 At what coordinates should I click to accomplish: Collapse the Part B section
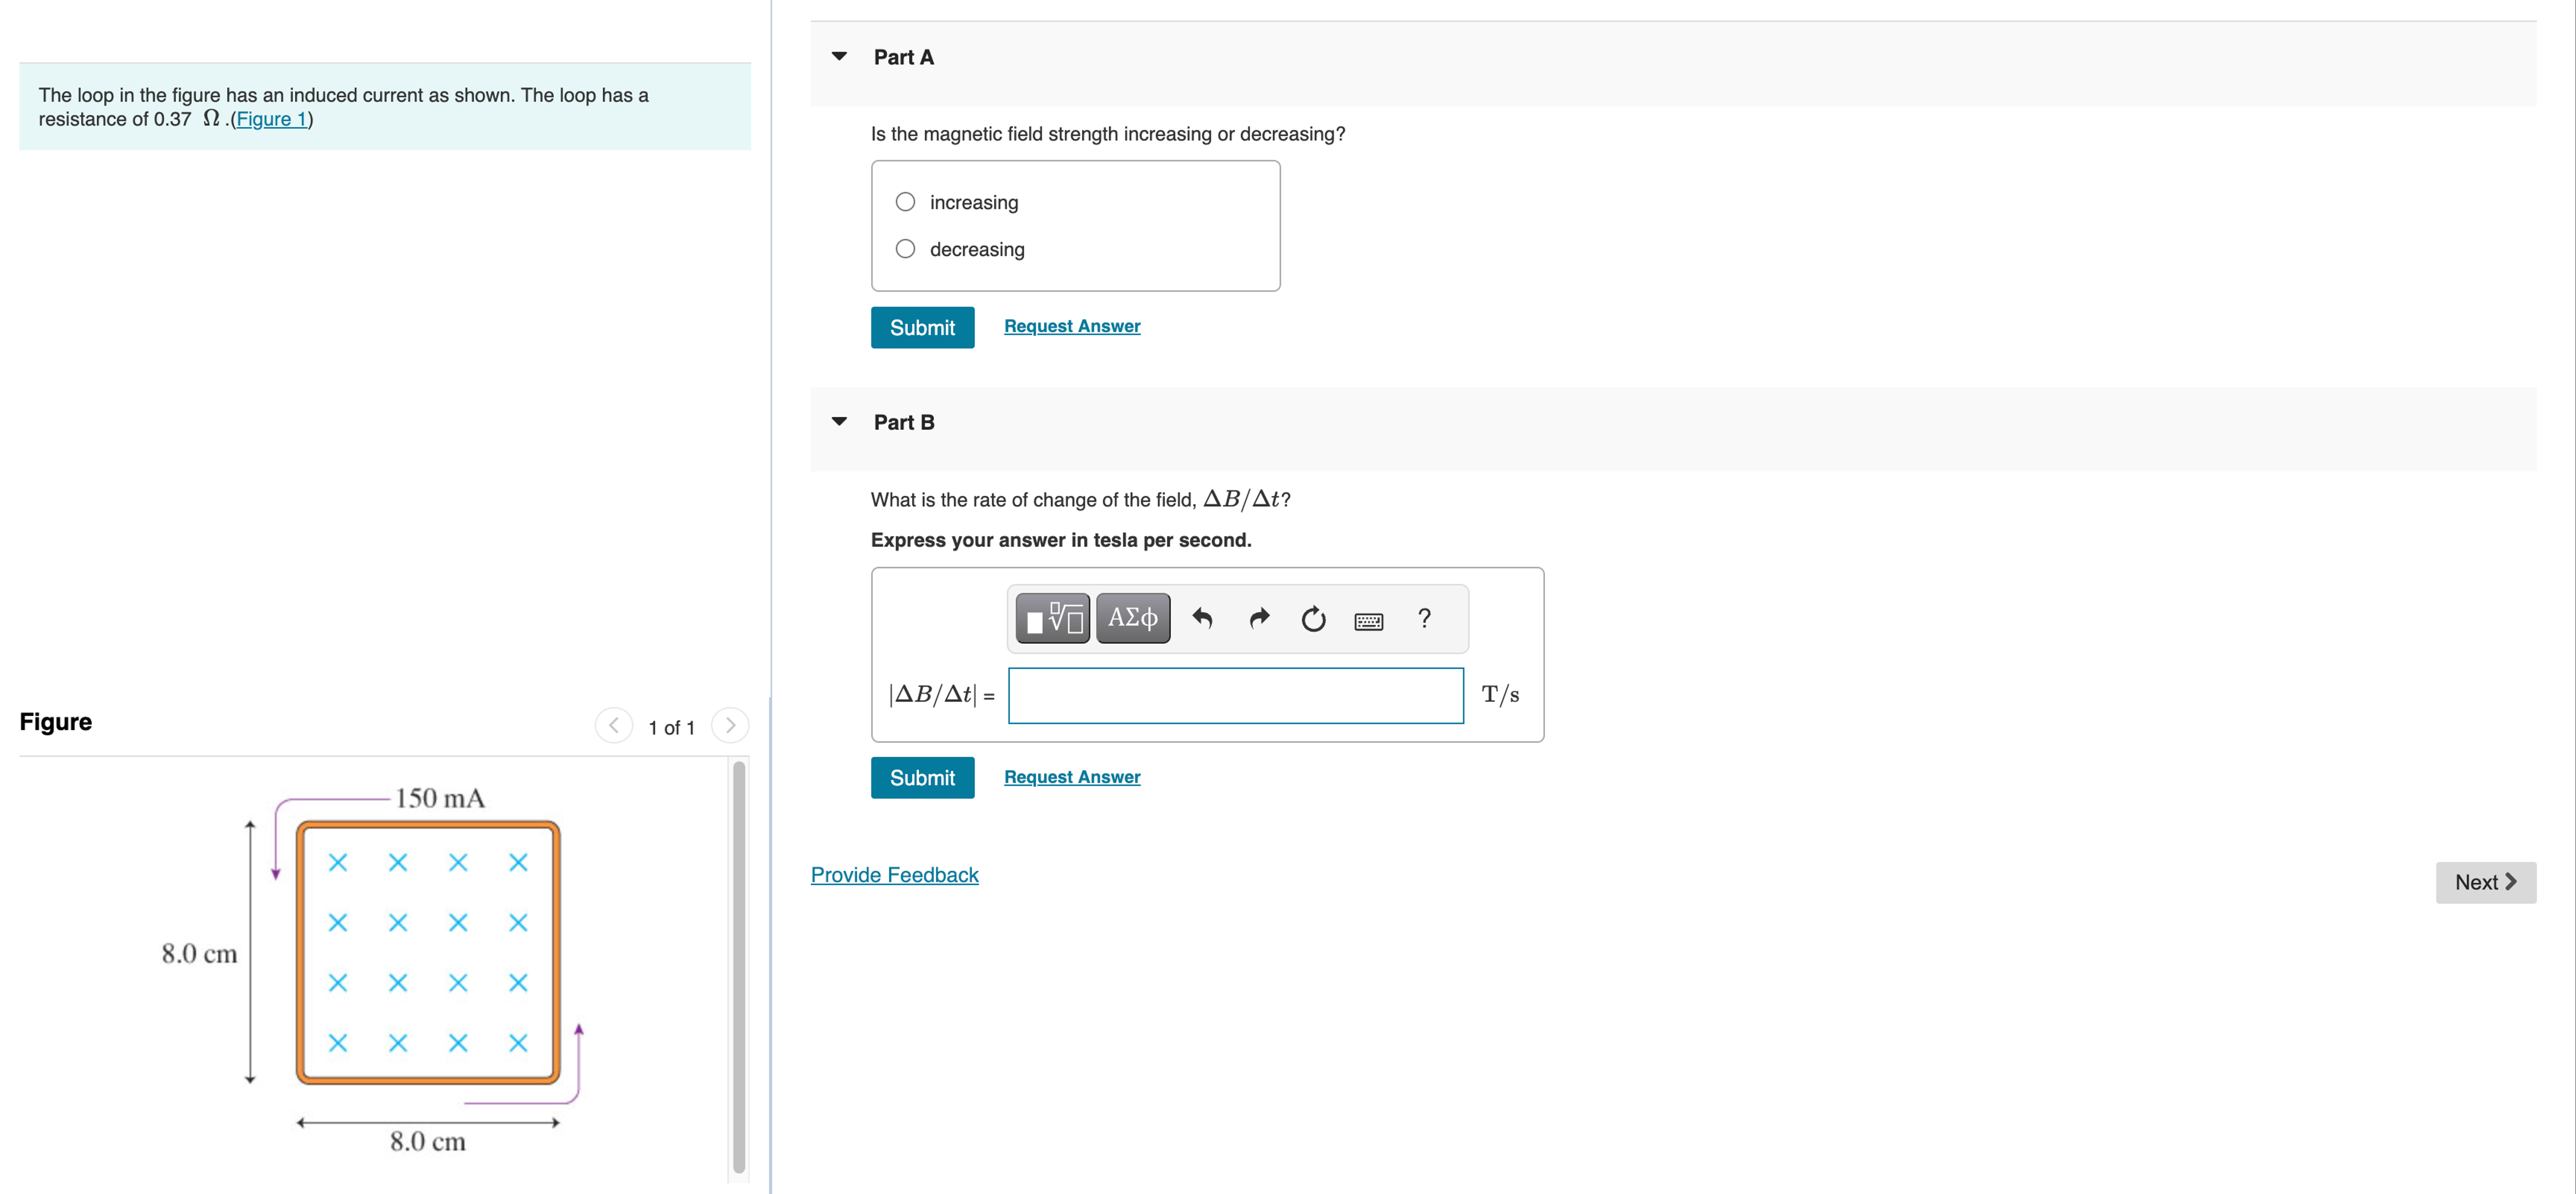pyautogui.click(x=839, y=422)
